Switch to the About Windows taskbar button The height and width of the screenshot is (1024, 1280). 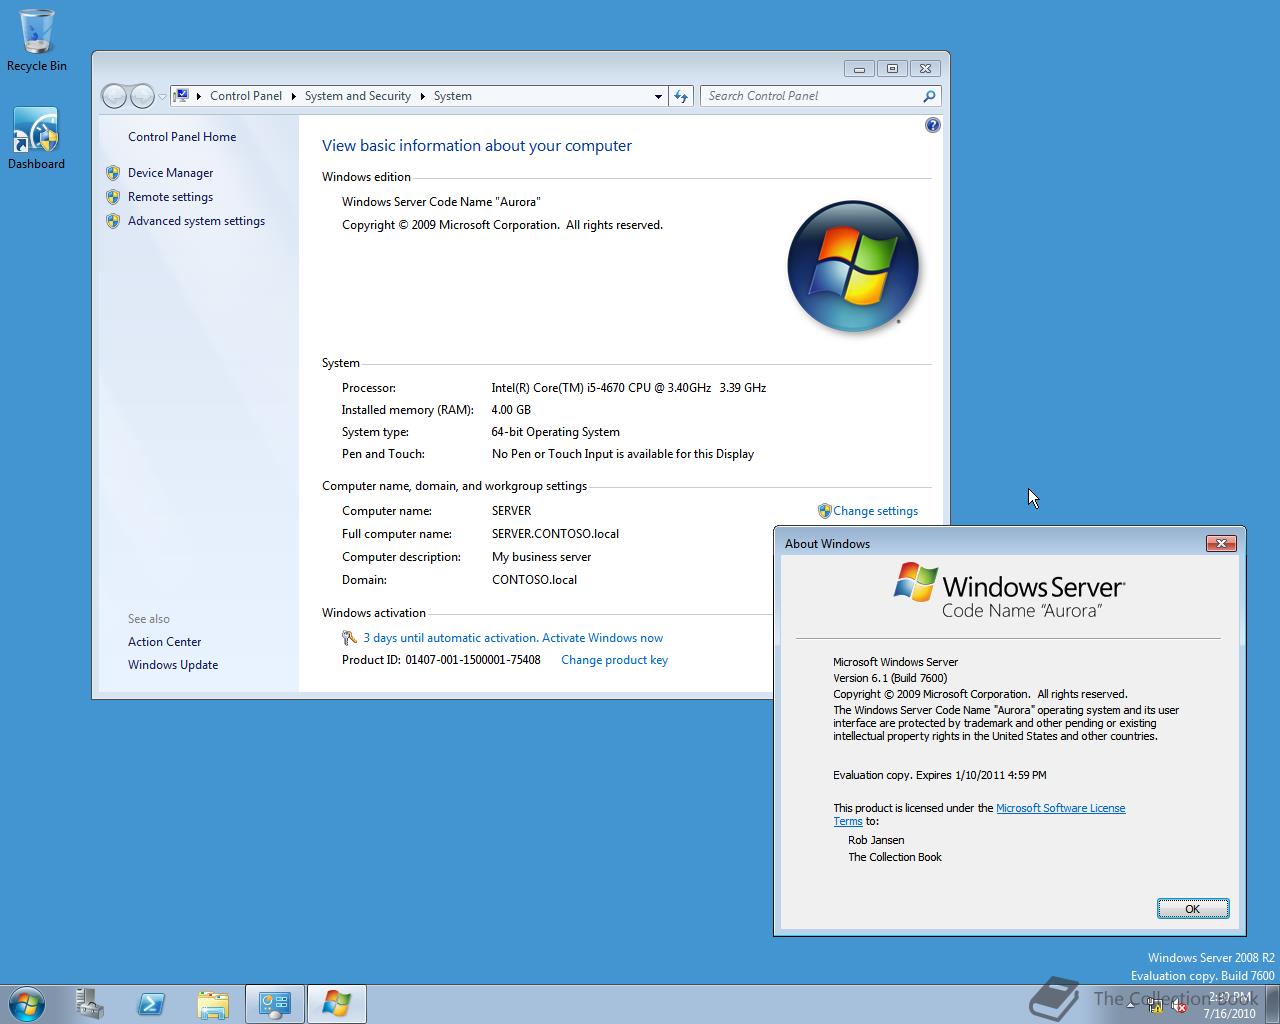337,1003
